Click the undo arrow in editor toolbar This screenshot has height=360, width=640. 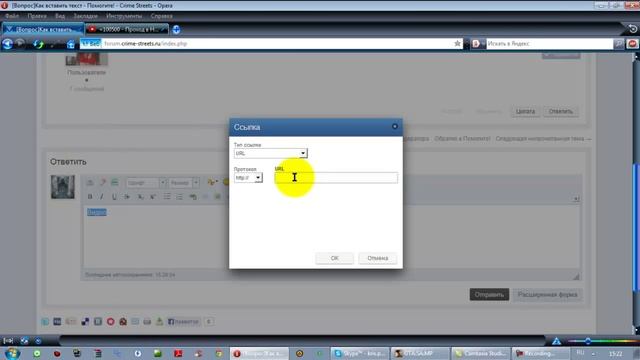[x=193, y=197]
